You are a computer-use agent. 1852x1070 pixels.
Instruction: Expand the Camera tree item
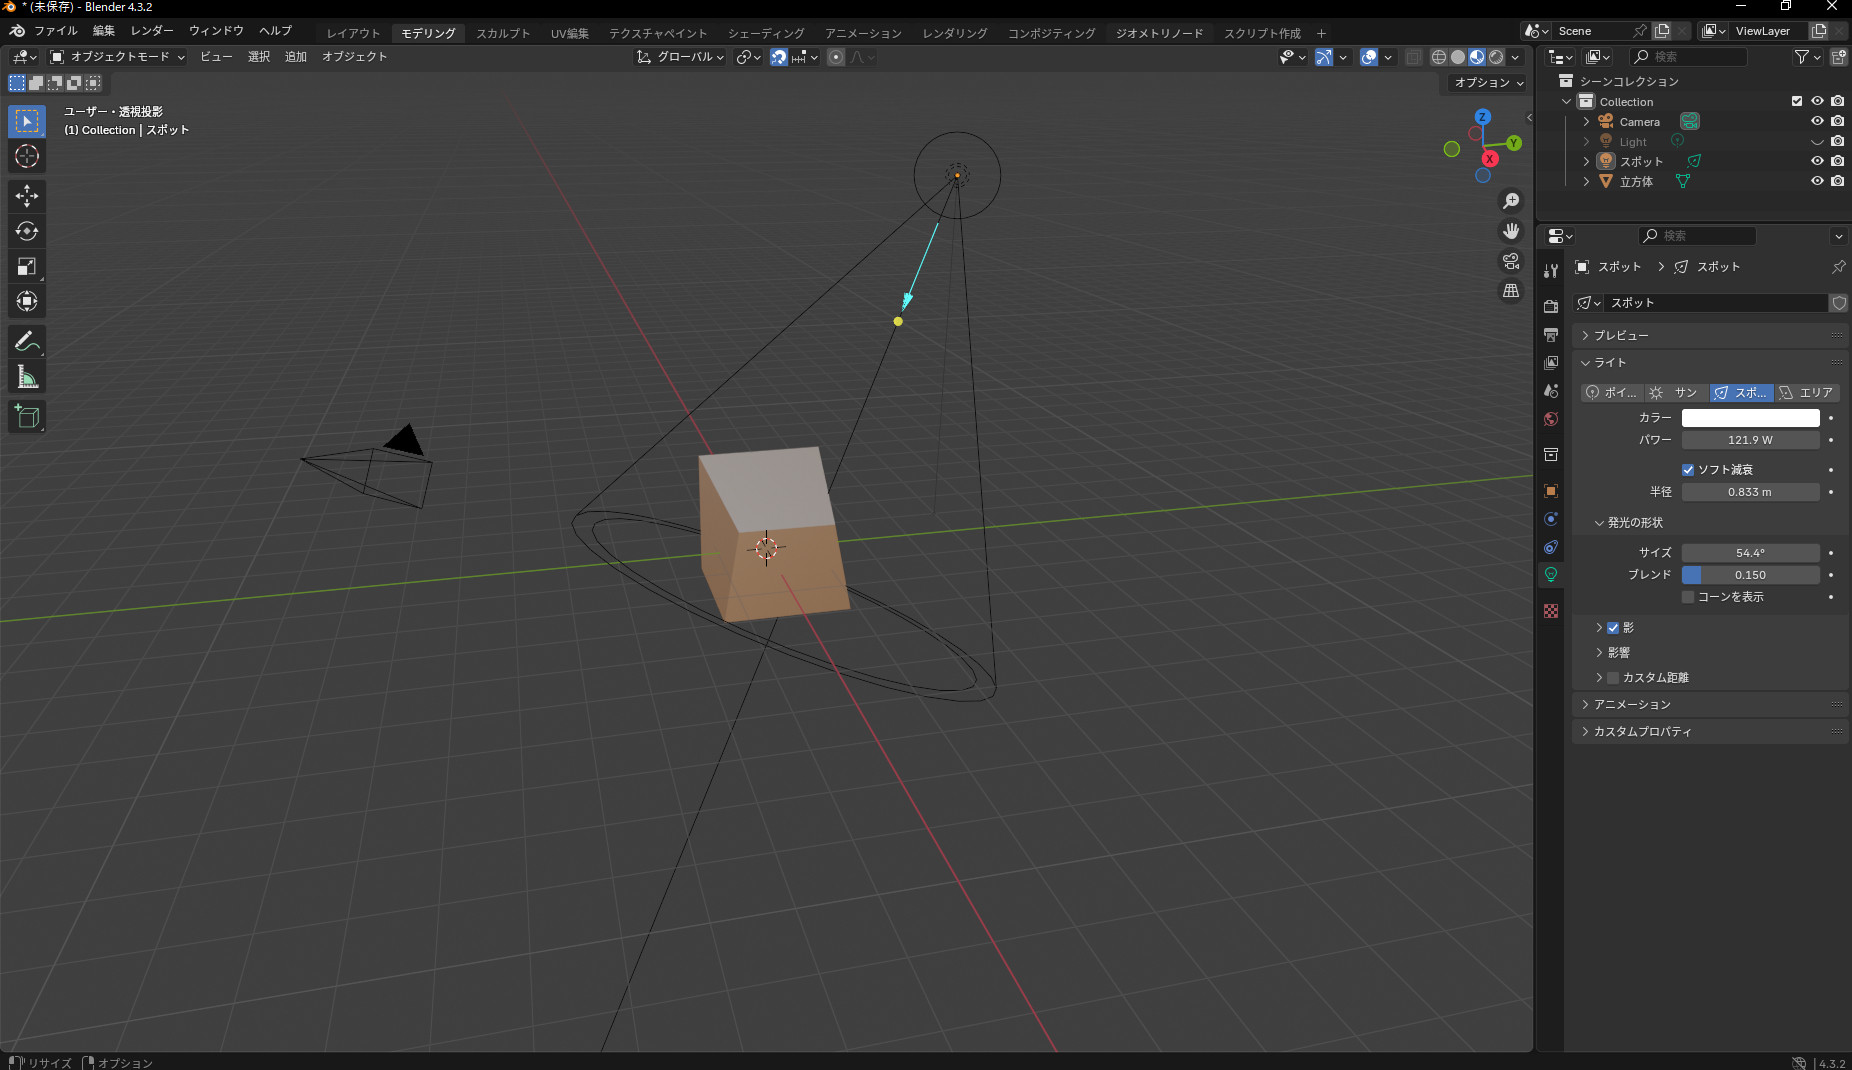(x=1586, y=121)
